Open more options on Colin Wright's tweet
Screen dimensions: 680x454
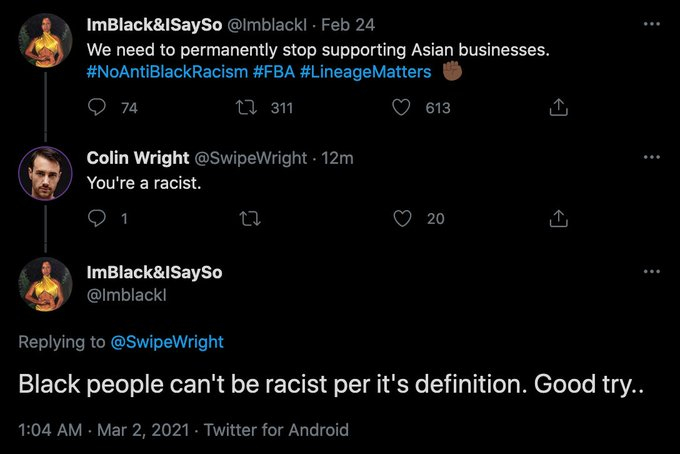point(652,158)
